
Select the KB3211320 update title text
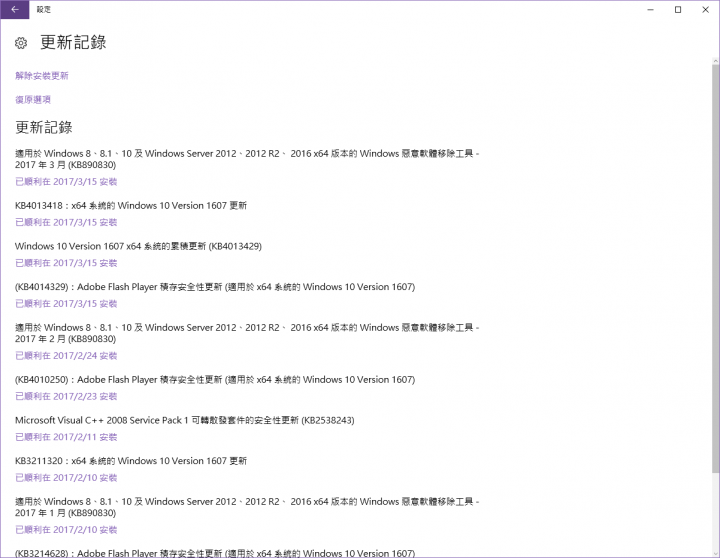pos(131,461)
